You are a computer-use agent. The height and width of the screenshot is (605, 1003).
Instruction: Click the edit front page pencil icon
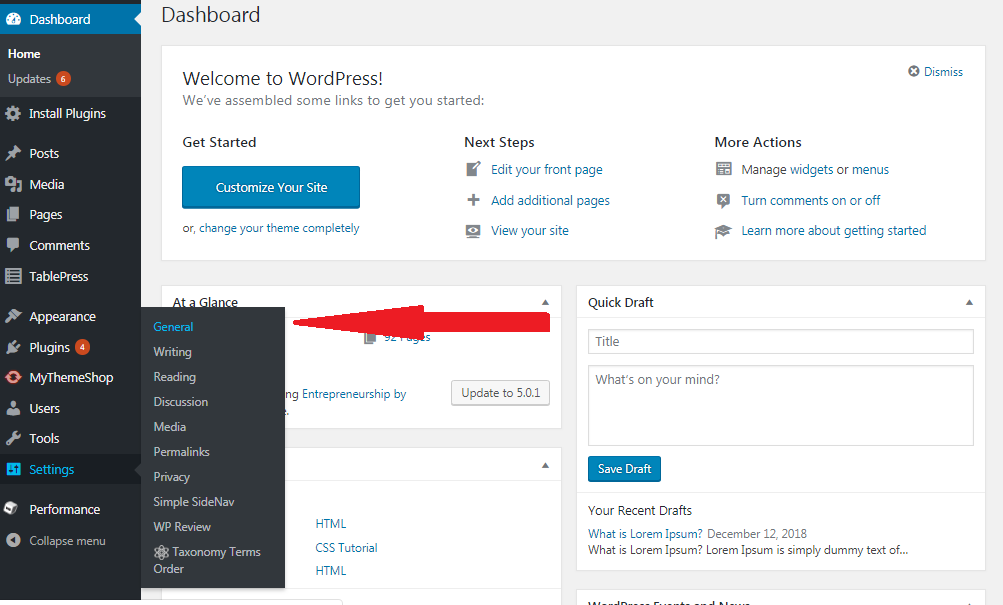pos(473,169)
